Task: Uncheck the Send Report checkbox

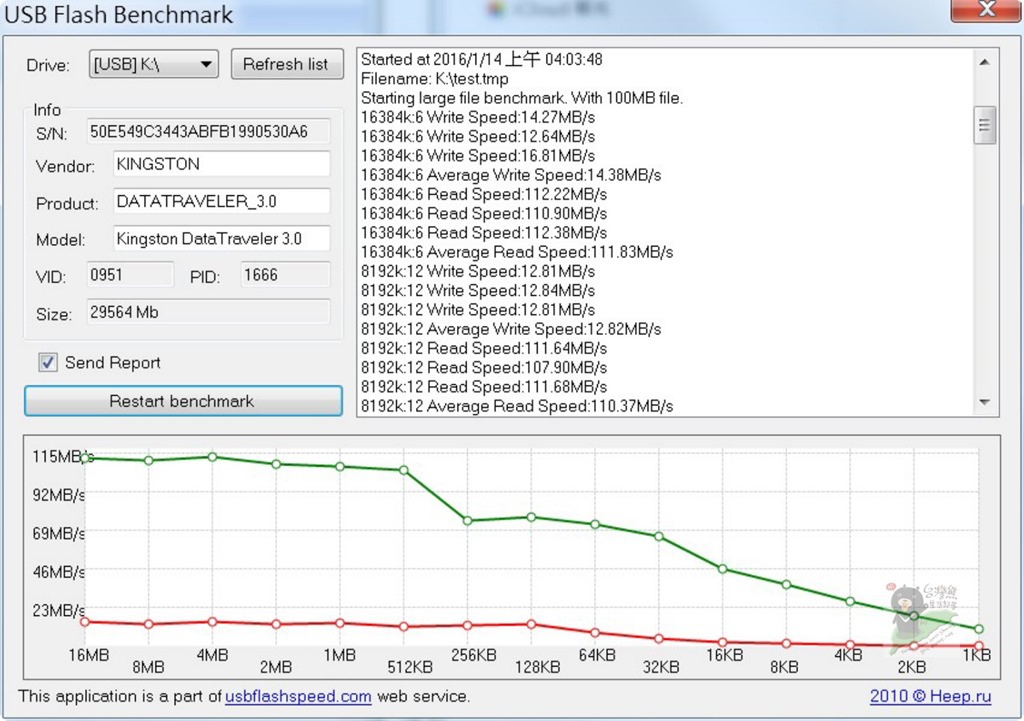Action: click(x=48, y=362)
